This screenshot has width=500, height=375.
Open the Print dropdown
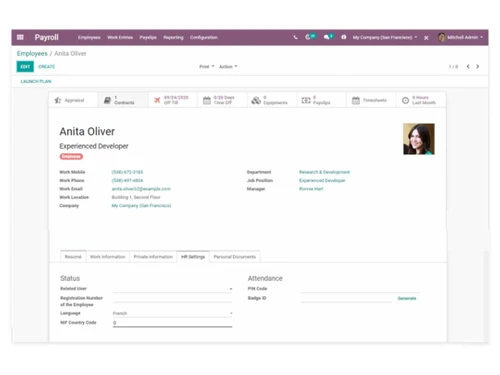[207, 67]
